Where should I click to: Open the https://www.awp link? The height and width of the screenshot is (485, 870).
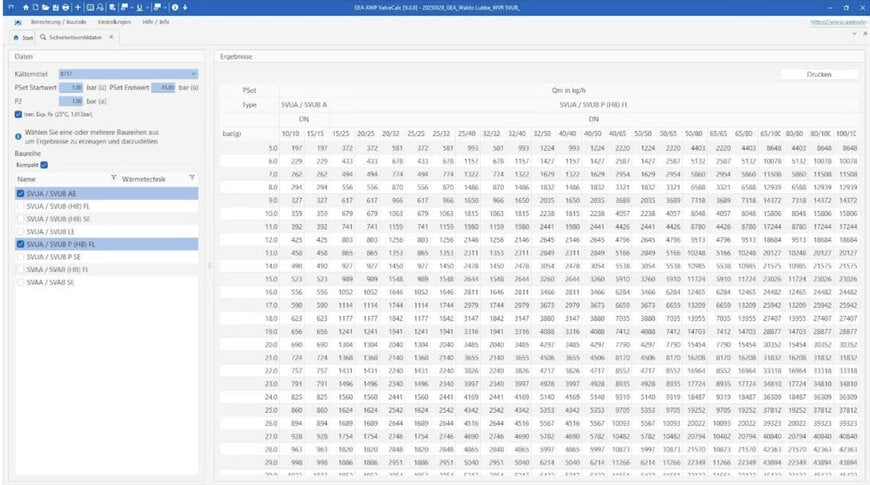pos(838,22)
